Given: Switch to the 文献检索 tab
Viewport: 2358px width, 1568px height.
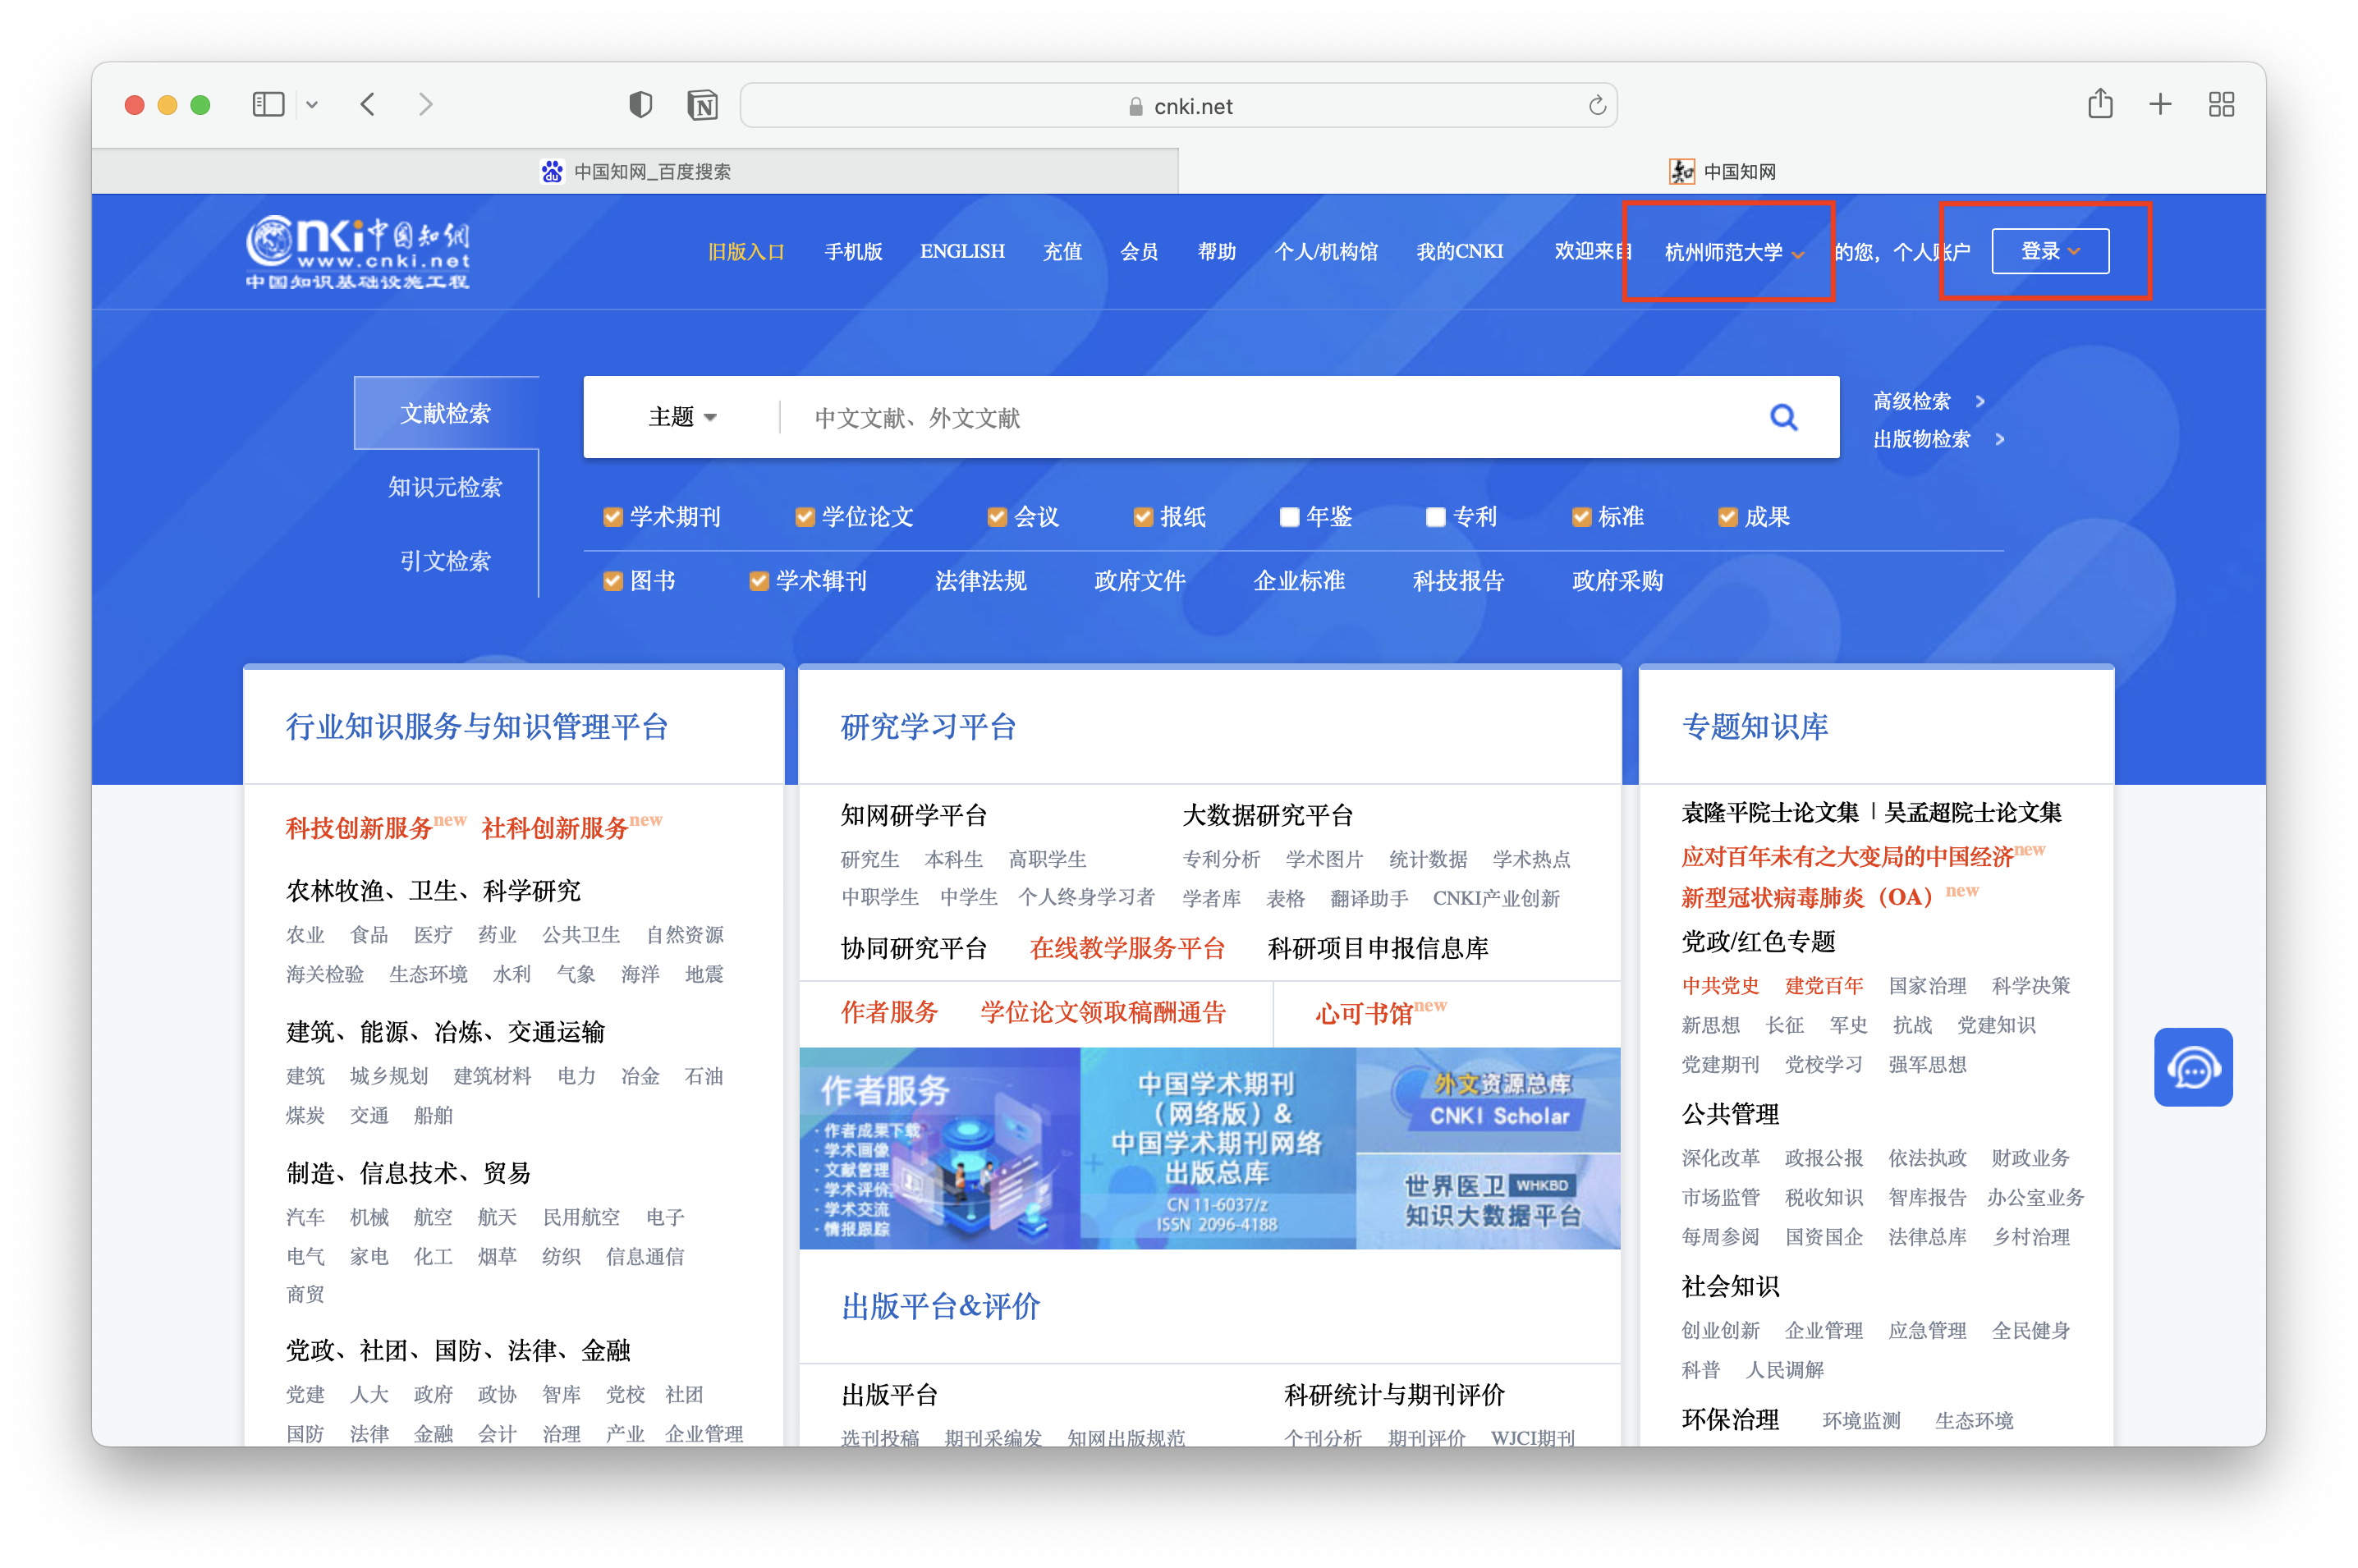Looking at the screenshot, I should pos(446,414).
